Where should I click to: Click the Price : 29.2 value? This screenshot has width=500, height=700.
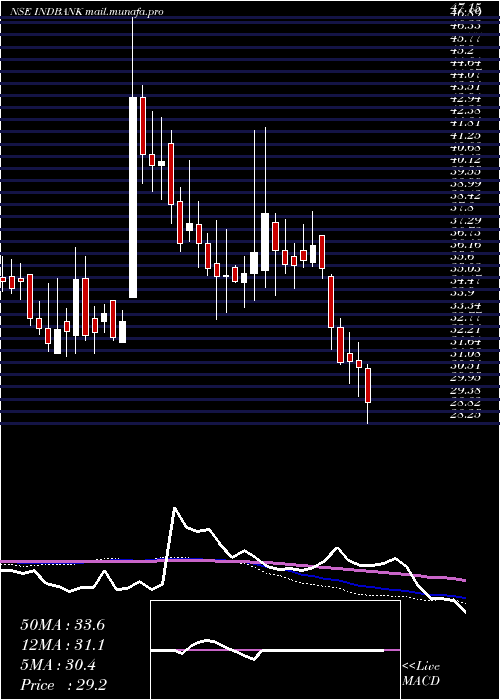pyautogui.click(x=63, y=685)
